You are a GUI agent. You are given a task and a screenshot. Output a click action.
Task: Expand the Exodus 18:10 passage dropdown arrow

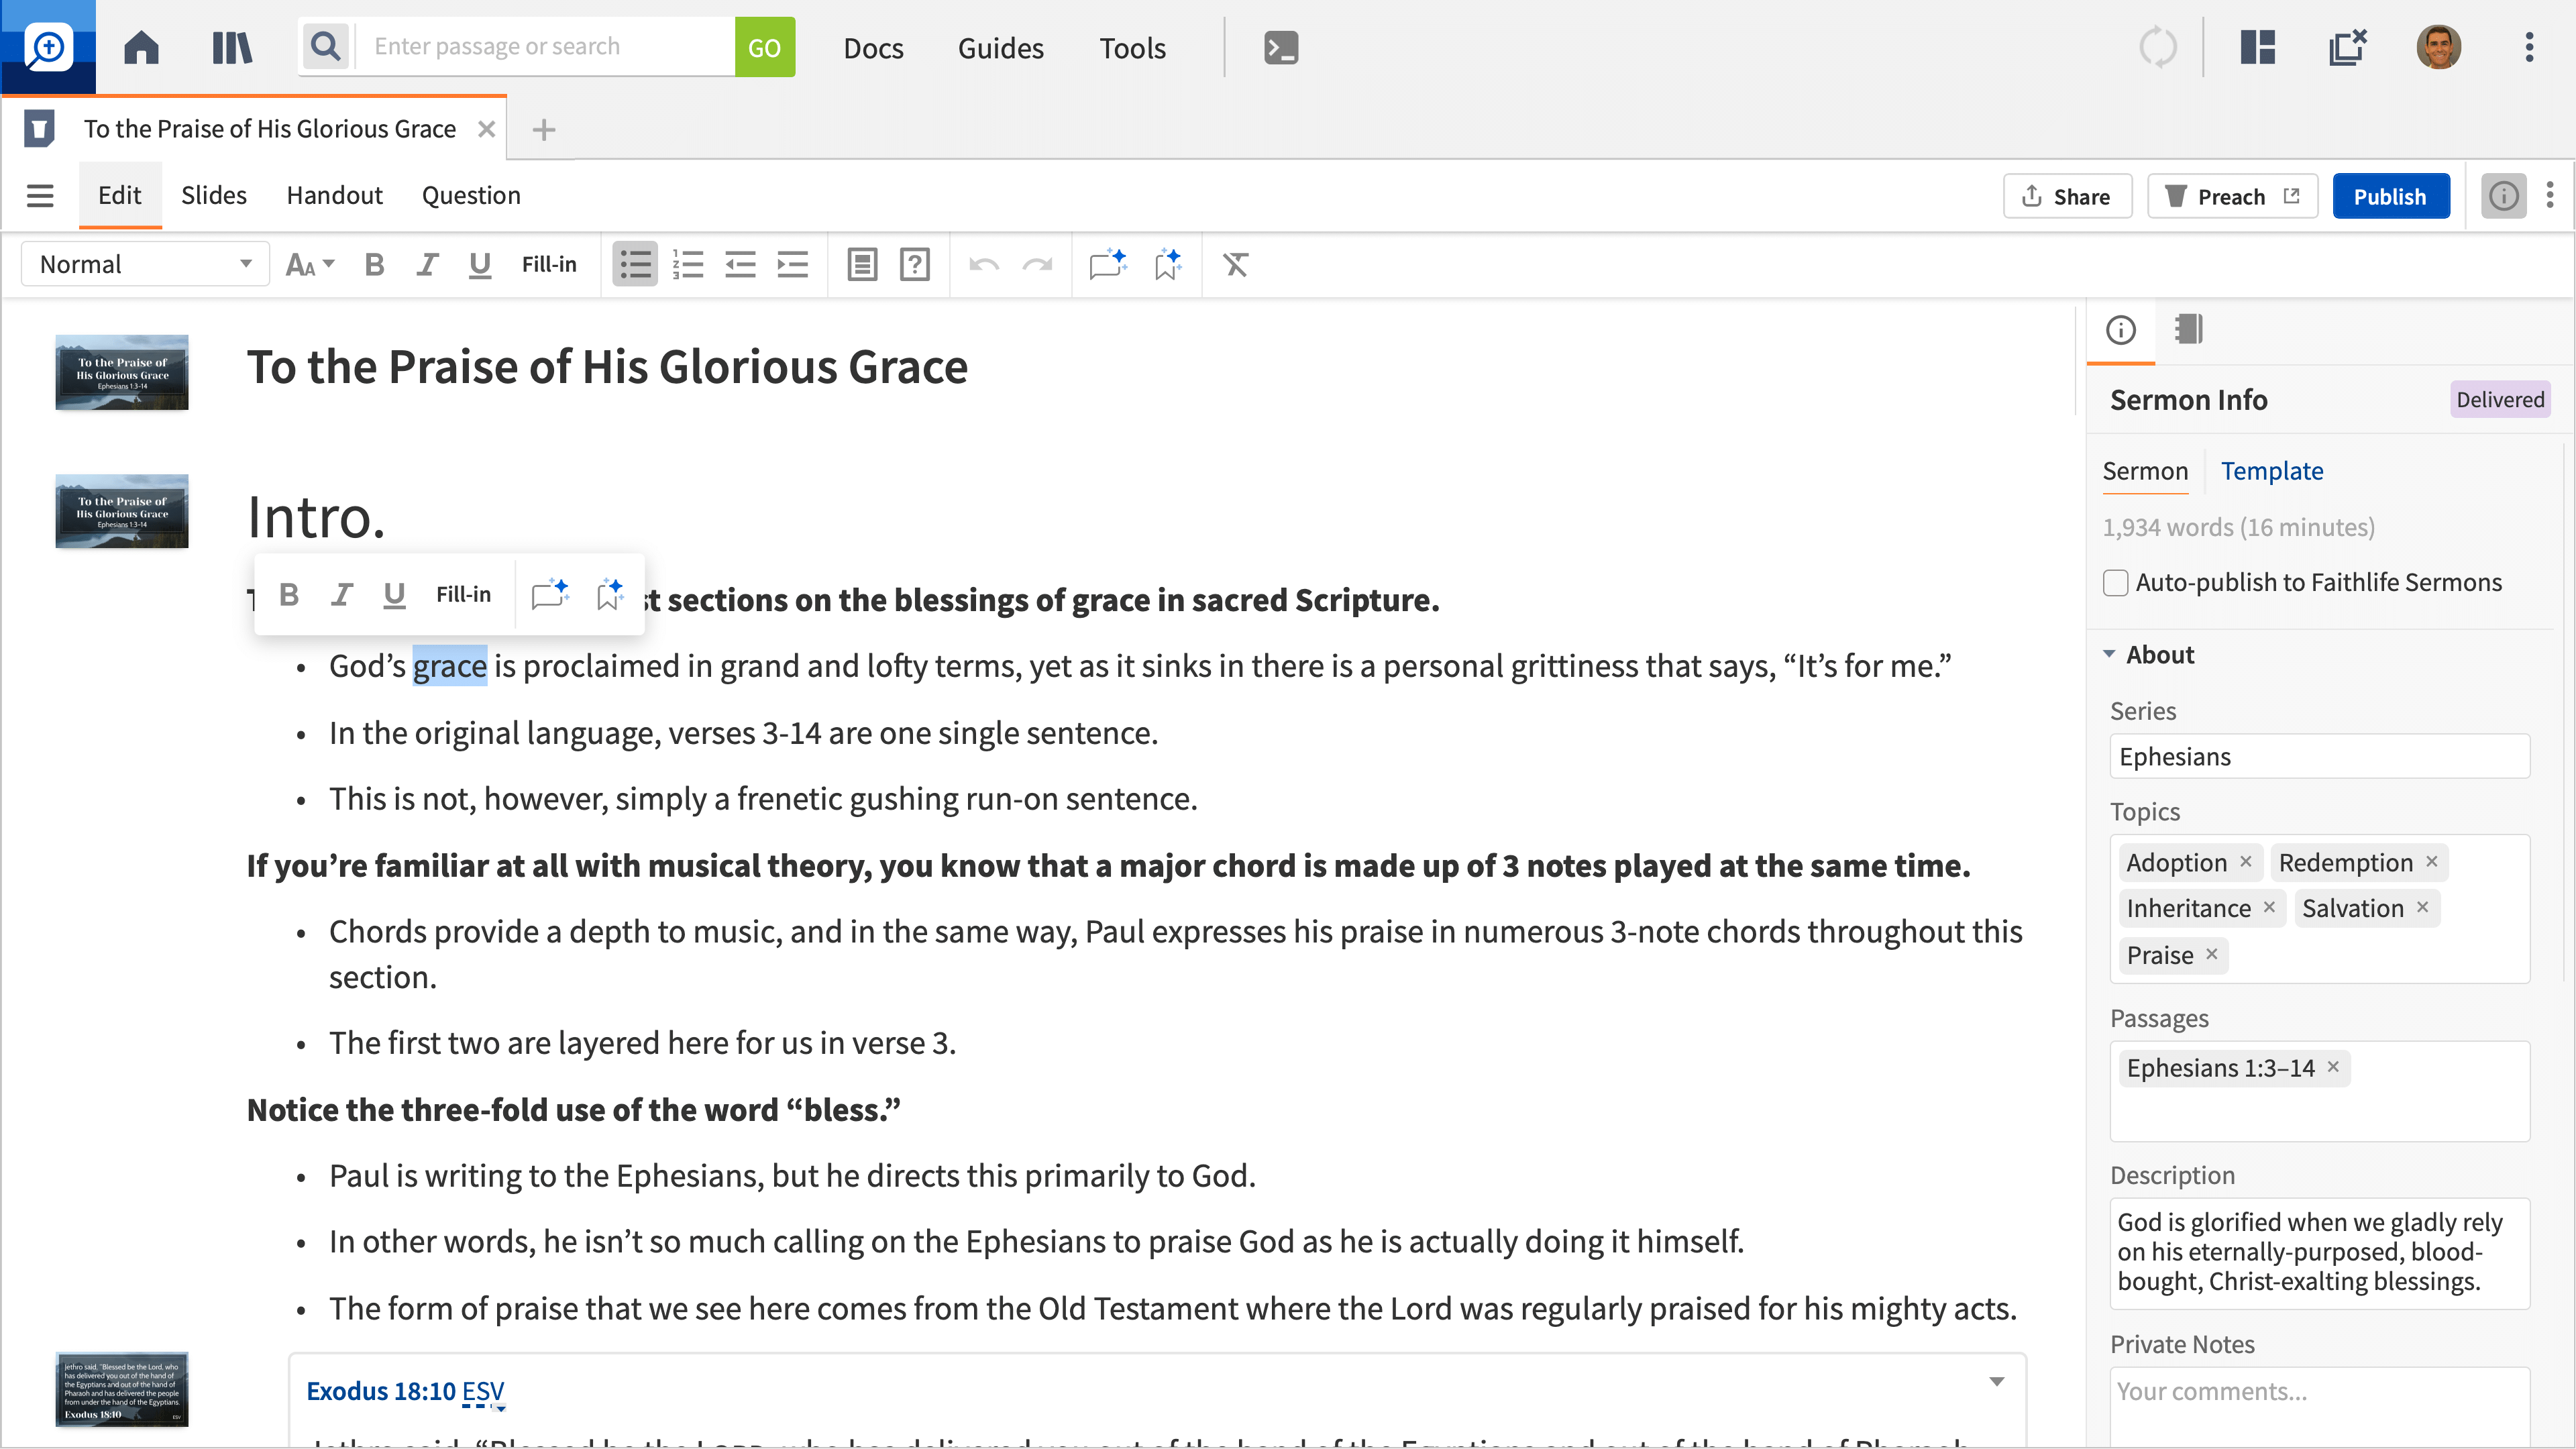pyautogui.click(x=1996, y=1382)
